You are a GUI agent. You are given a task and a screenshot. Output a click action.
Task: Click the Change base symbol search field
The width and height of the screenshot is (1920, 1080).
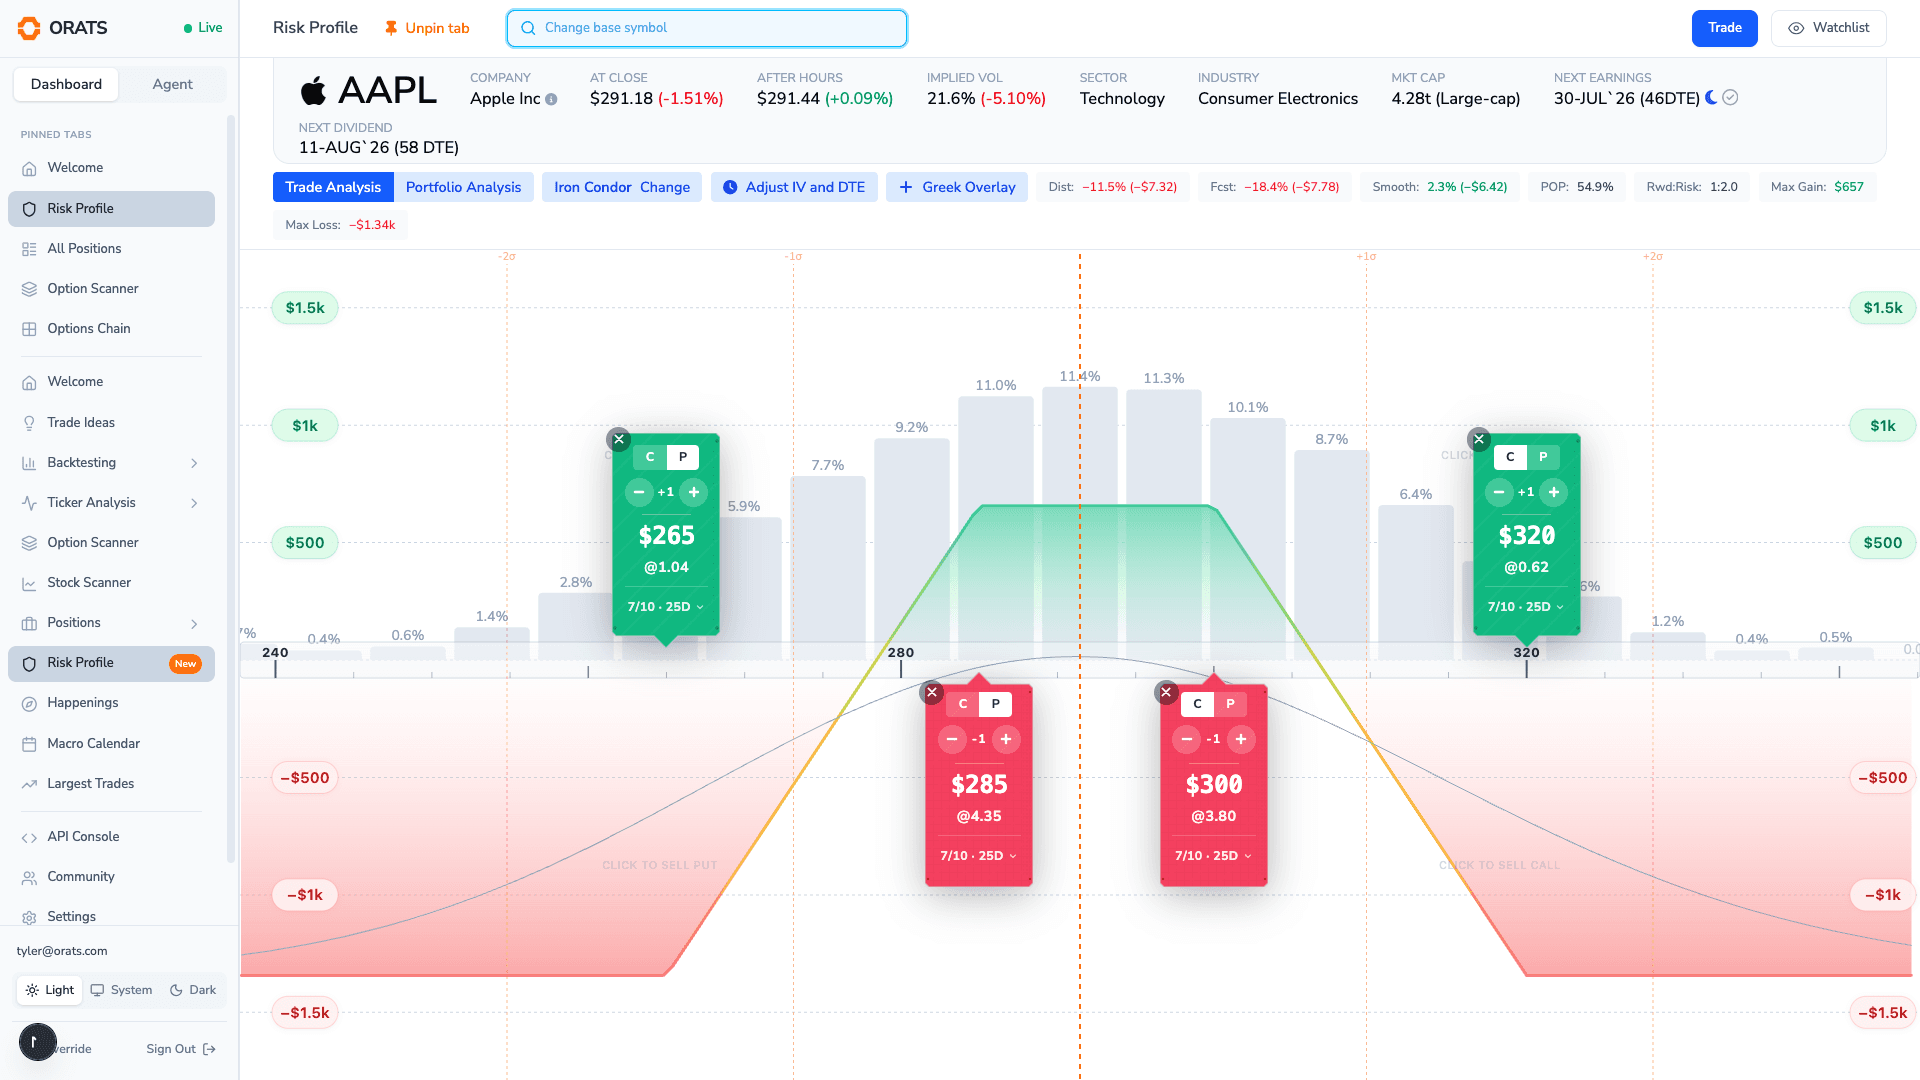coord(707,28)
